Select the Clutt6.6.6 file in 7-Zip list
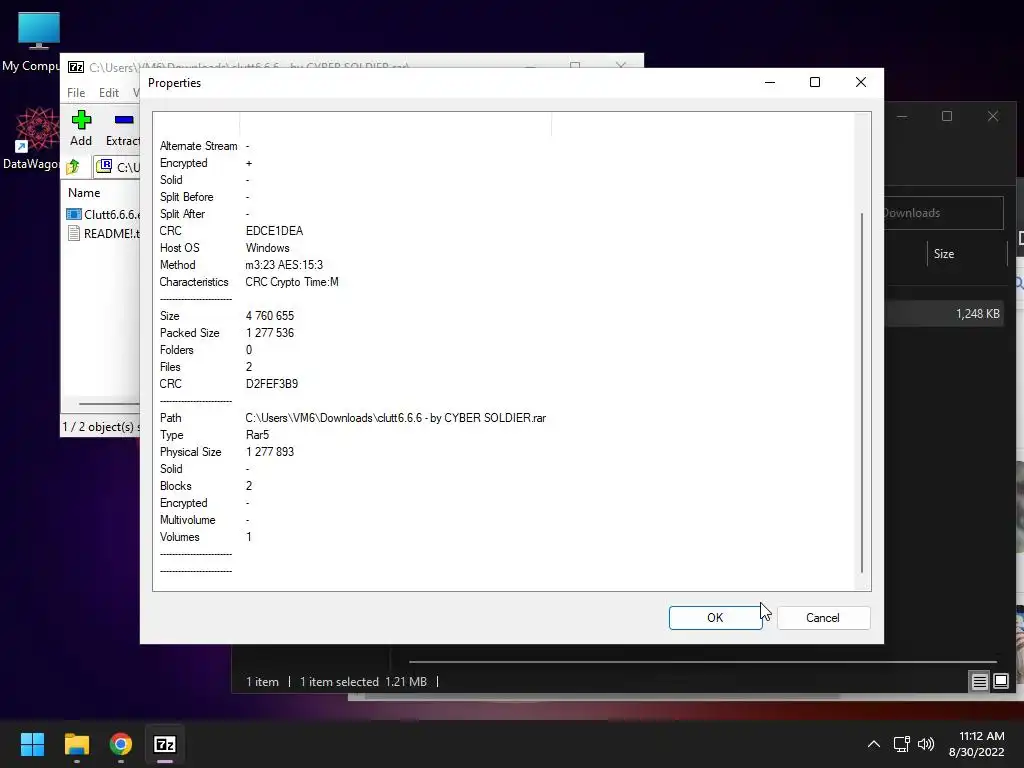1024x768 pixels. click(103, 214)
